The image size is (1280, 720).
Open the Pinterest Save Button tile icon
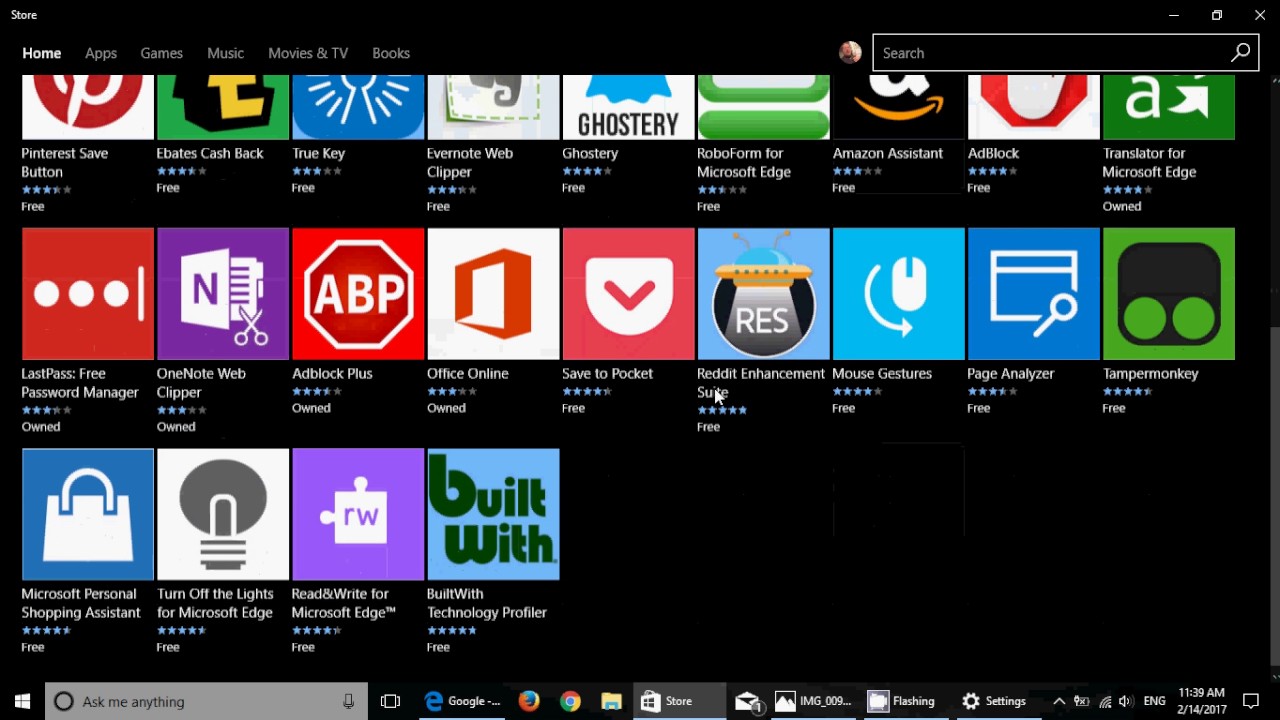[88, 107]
